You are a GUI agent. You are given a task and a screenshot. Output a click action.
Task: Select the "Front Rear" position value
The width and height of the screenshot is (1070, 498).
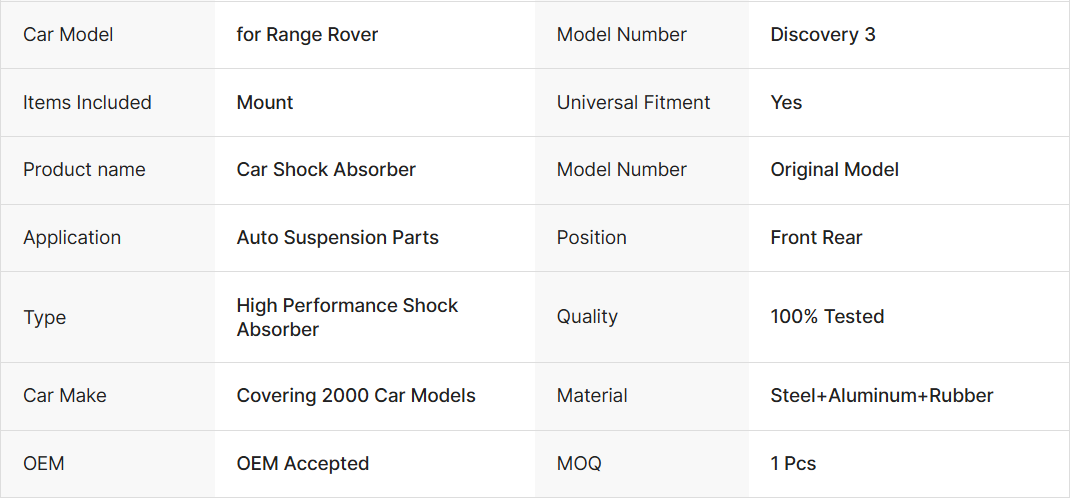tap(816, 238)
